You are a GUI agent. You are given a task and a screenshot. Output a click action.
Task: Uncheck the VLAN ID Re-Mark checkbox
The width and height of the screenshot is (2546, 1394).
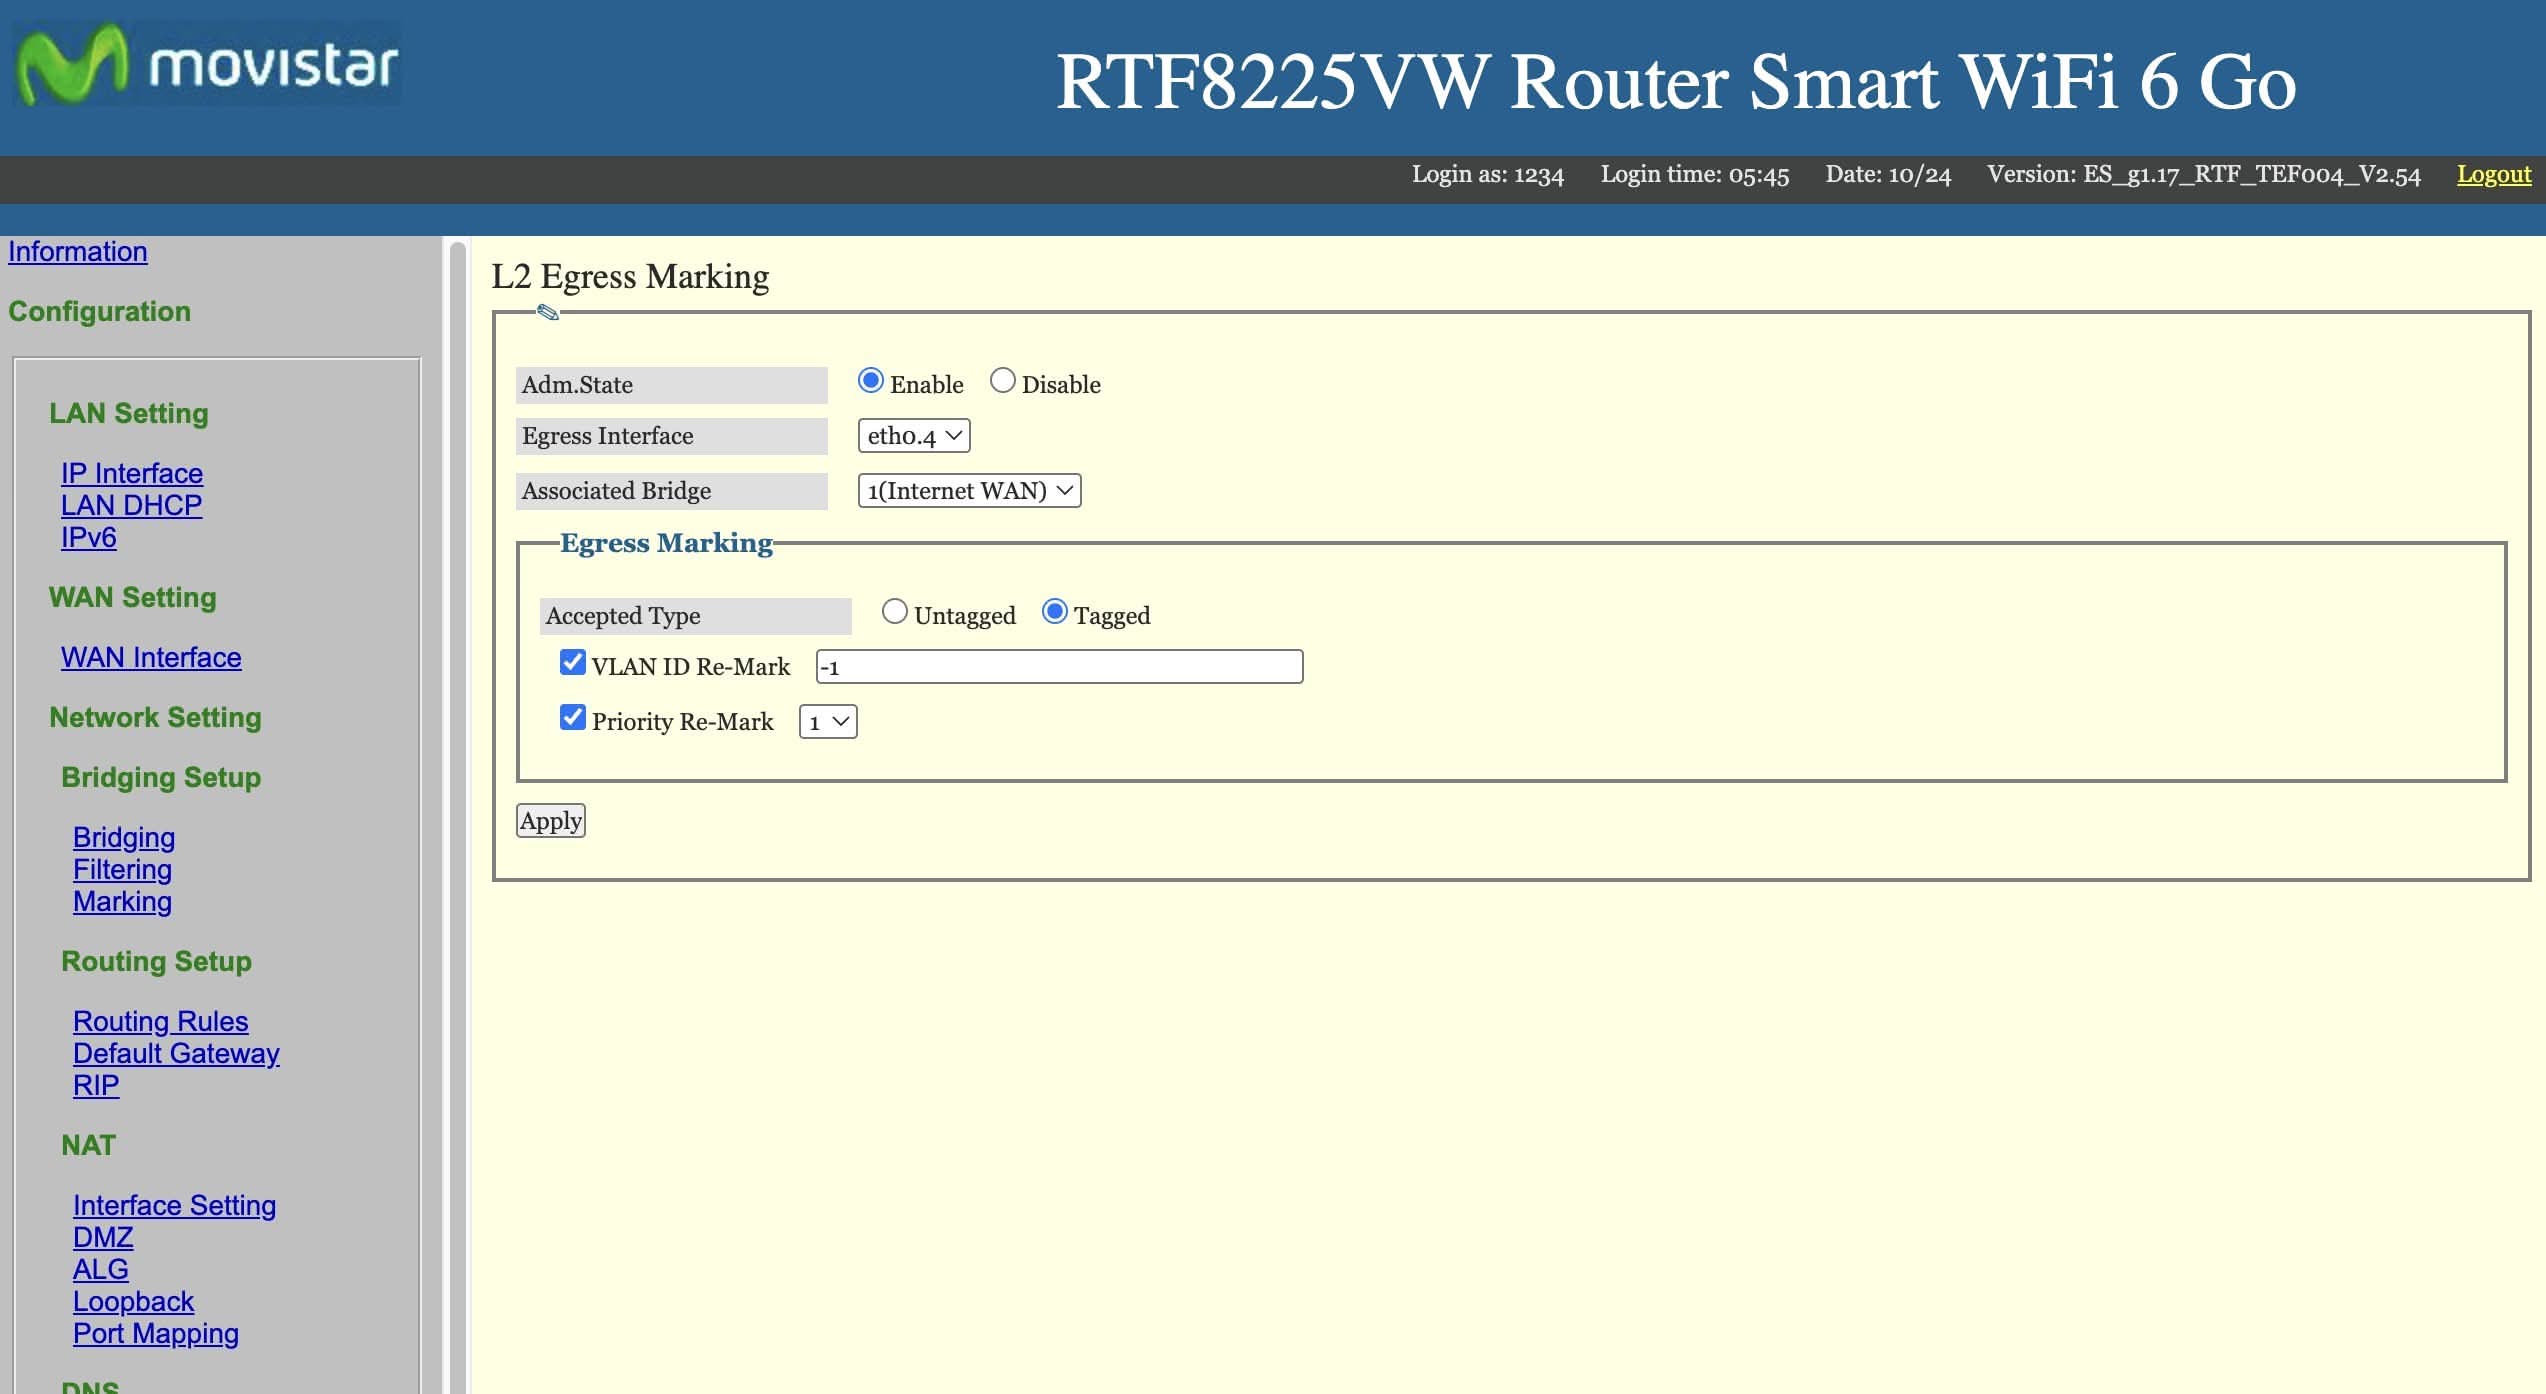(572, 662)
